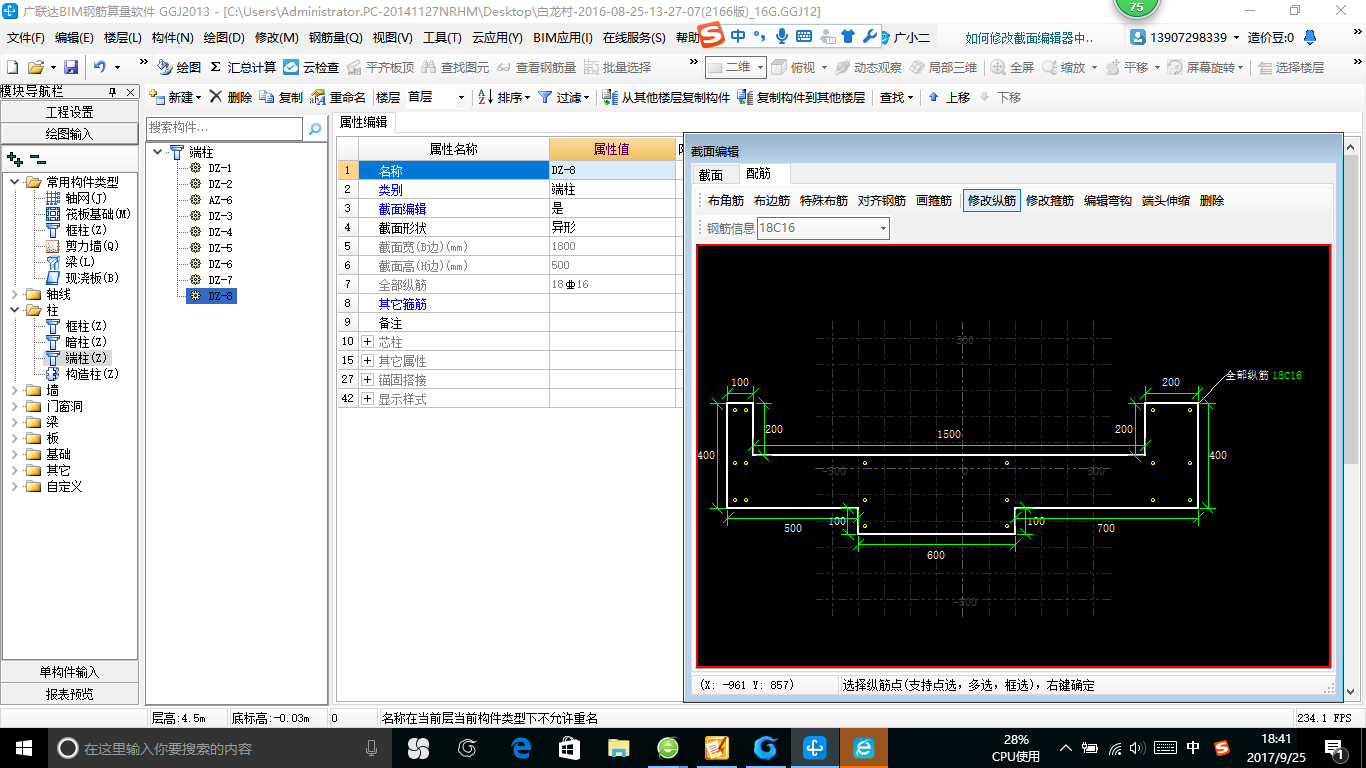Select 构造柱(Z) in navigation tree
The image size is (1366, 768).
pos(92,374)
